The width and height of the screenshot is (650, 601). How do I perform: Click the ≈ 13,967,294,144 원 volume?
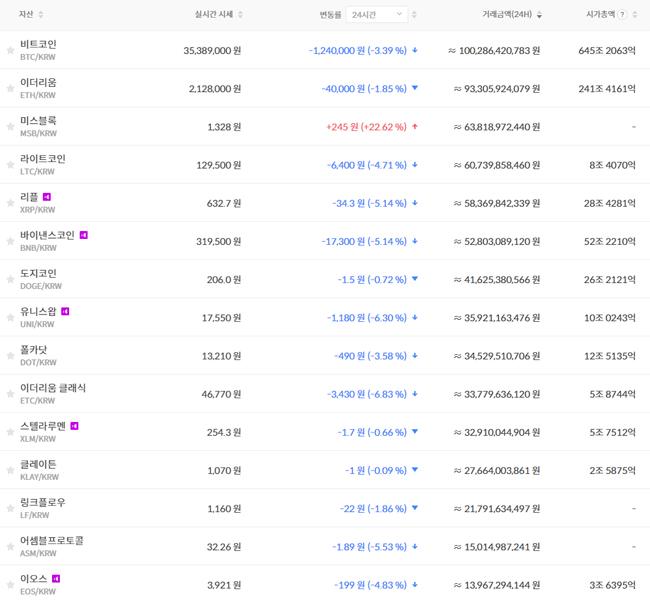tap(497, 585)
